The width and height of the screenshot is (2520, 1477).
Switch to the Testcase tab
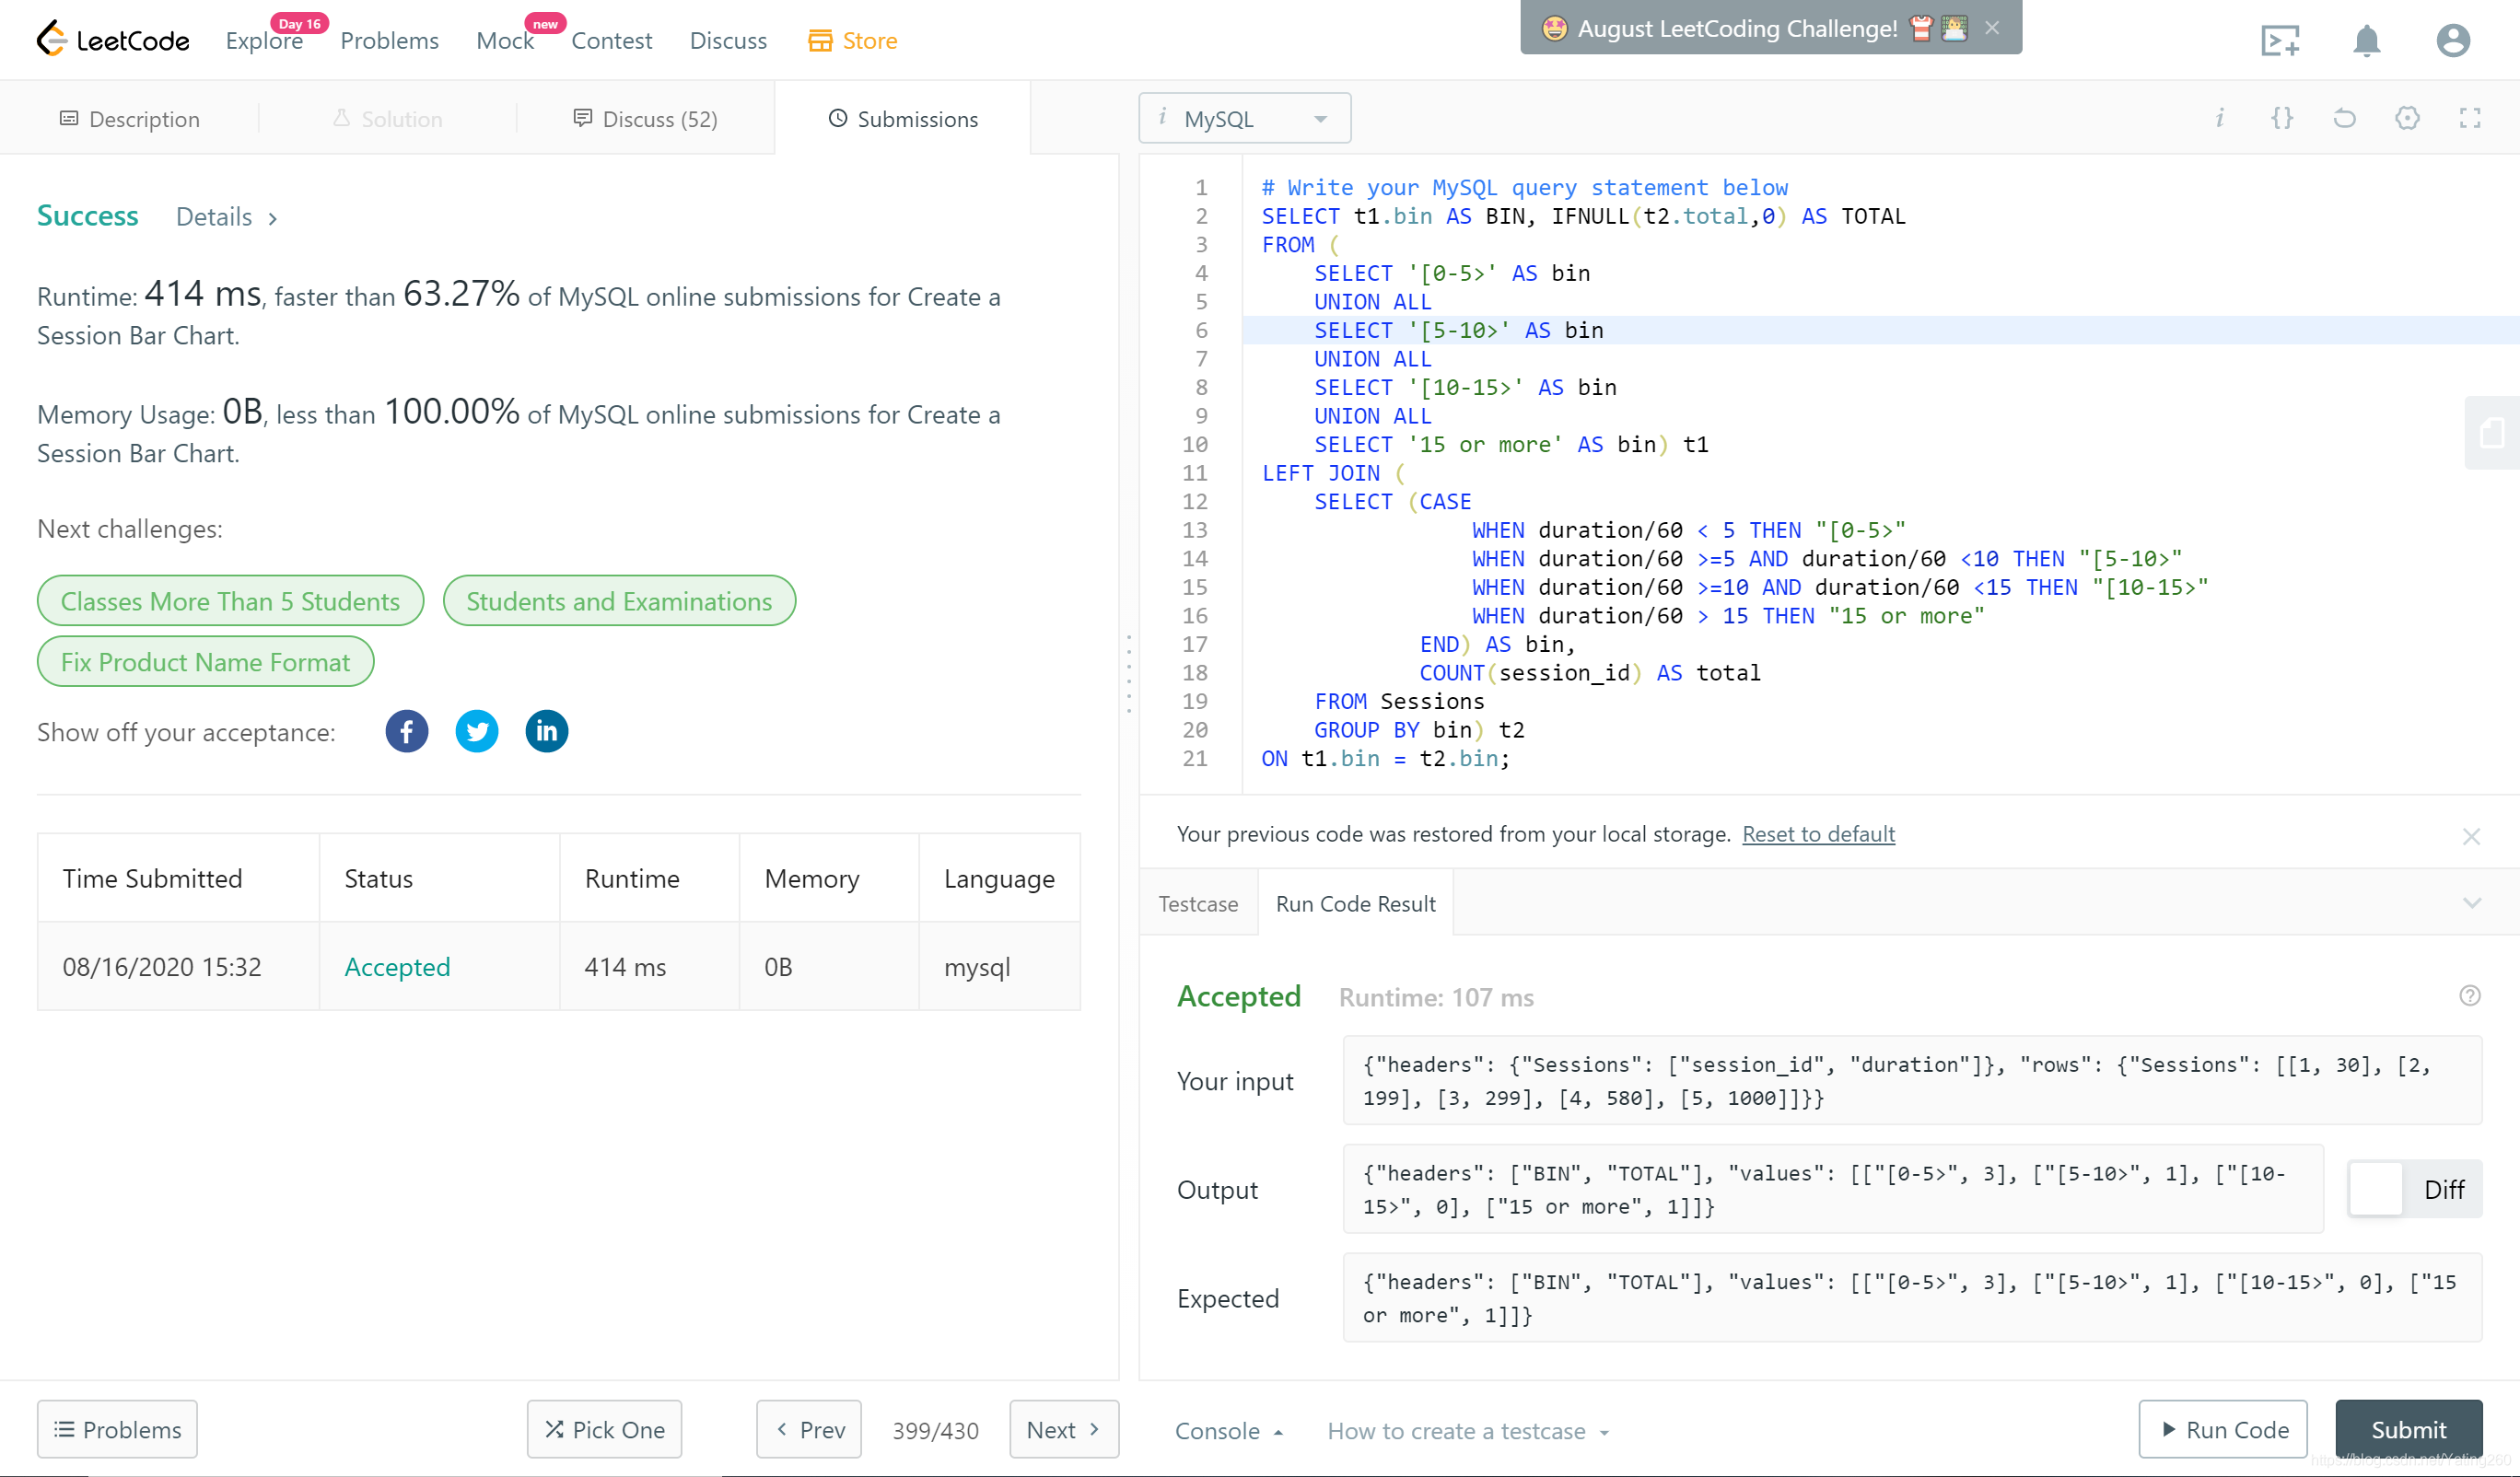point(1198,904)
